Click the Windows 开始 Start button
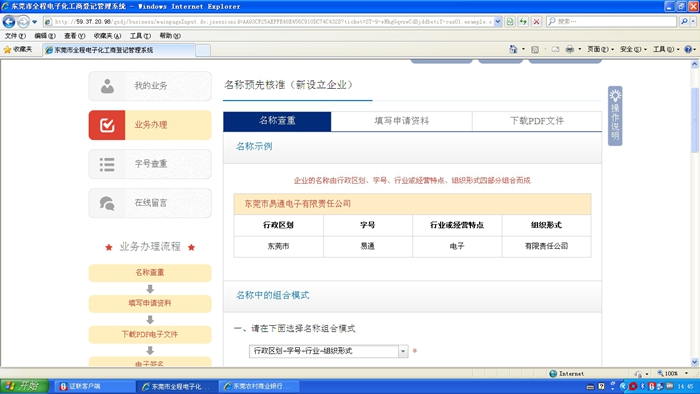 (24, 386)
